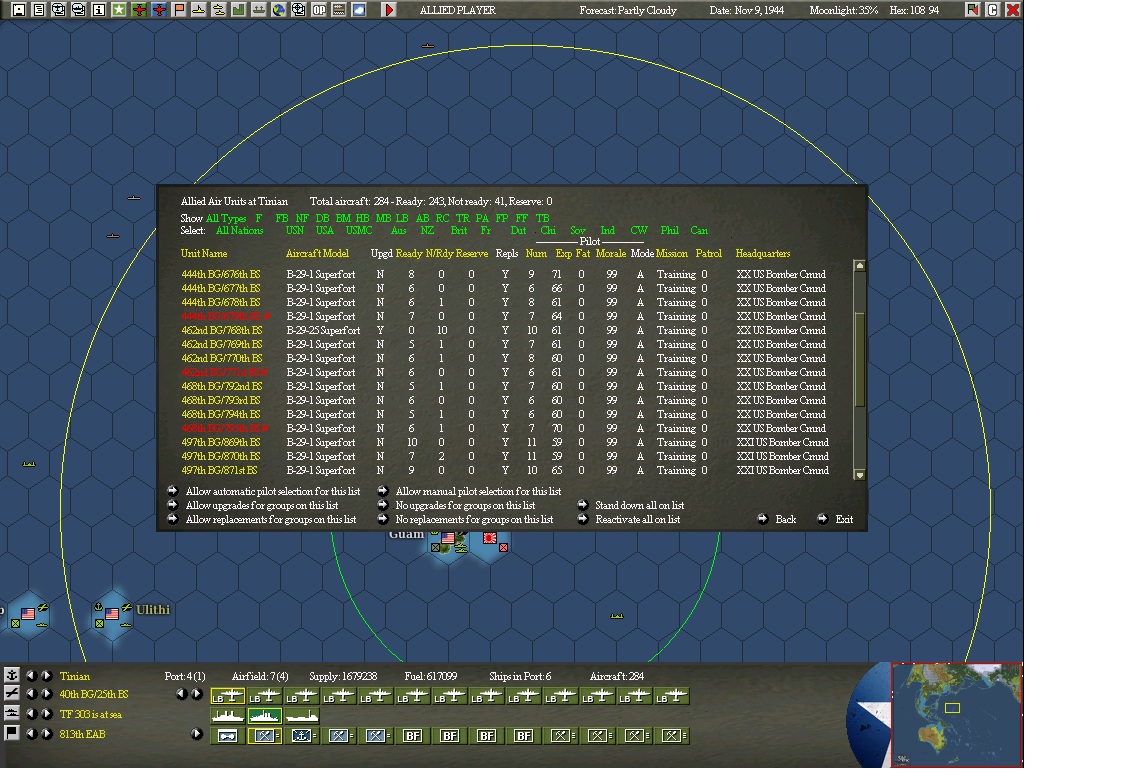Viewport: 1137px width, 774px height.
Task: Filter list by TB torpedo bombers
Action: (x=542, y=218)
